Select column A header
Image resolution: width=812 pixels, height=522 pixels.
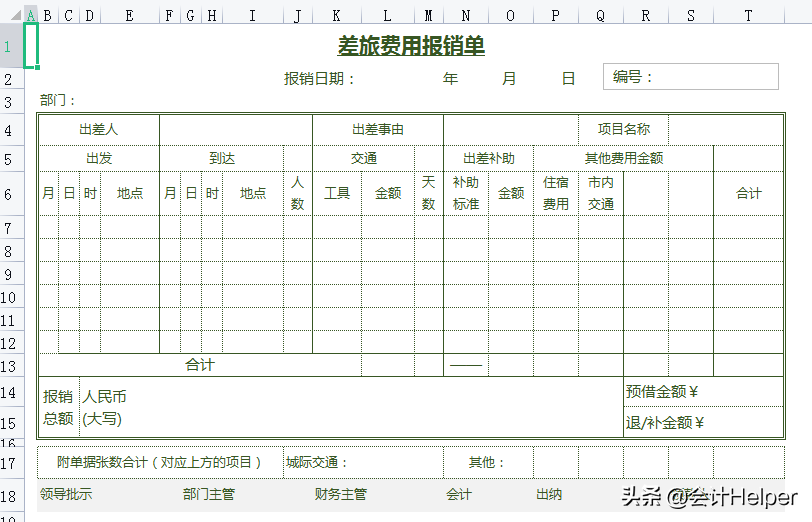point(31,16)
